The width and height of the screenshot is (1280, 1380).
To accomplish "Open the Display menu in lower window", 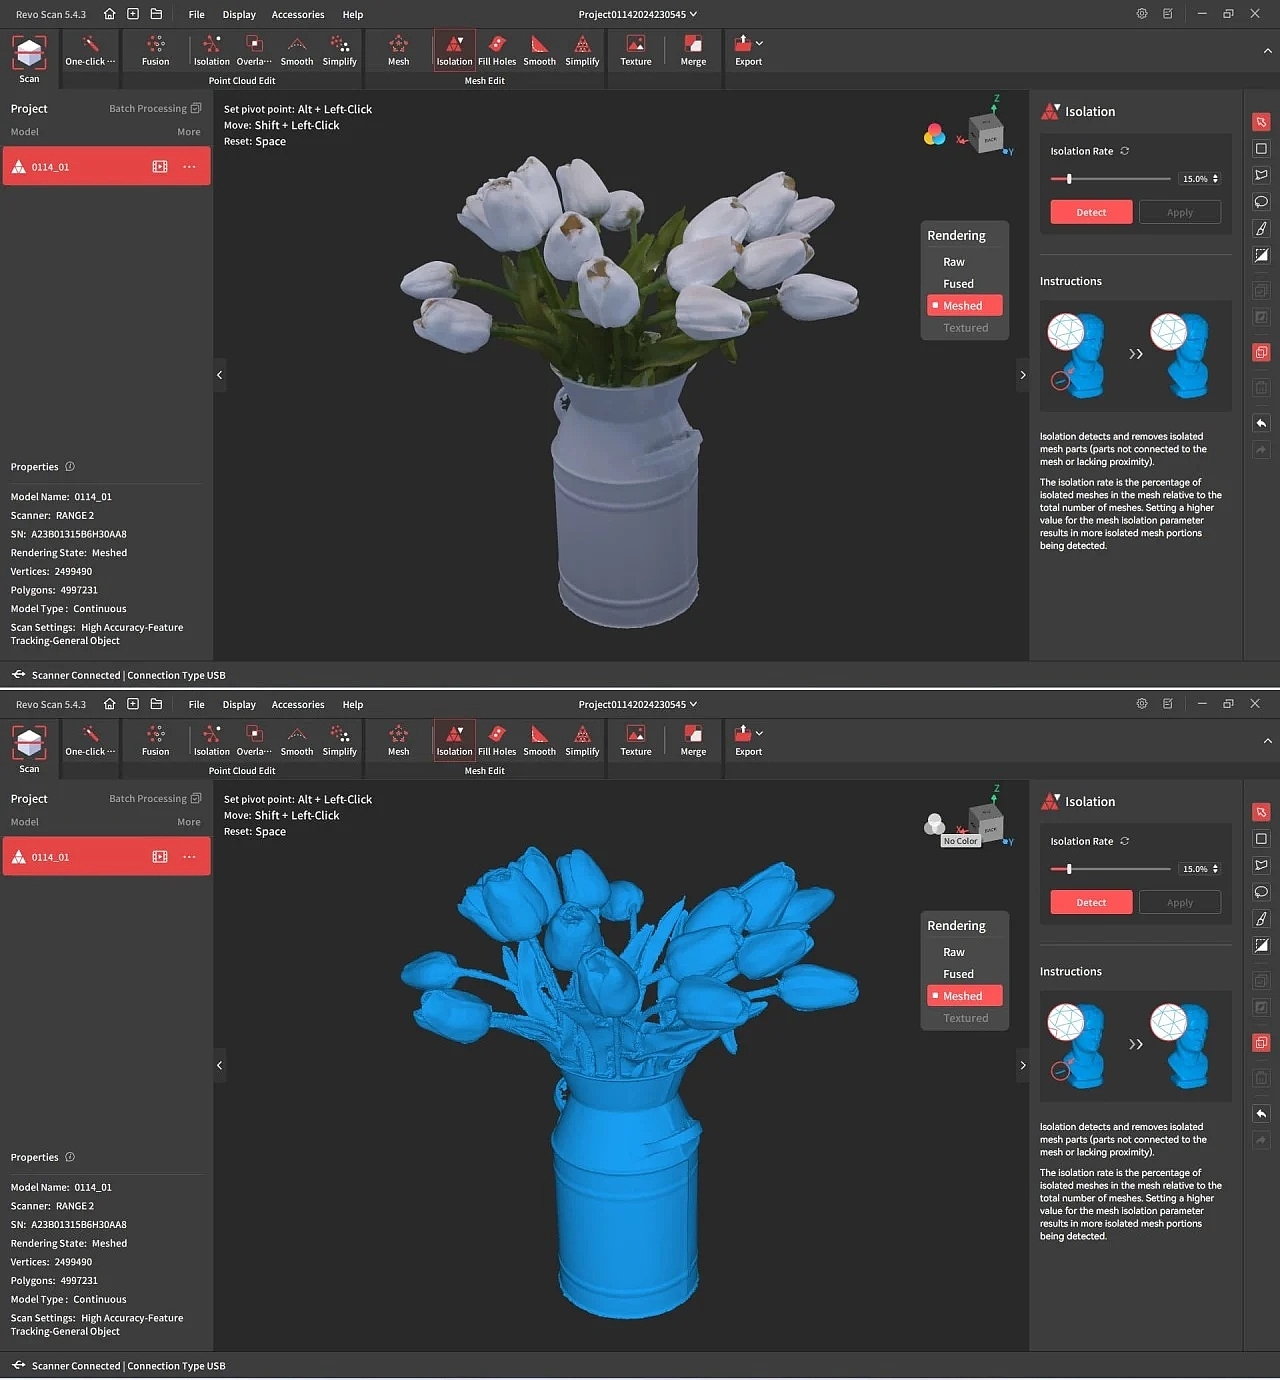I will 239,705.
